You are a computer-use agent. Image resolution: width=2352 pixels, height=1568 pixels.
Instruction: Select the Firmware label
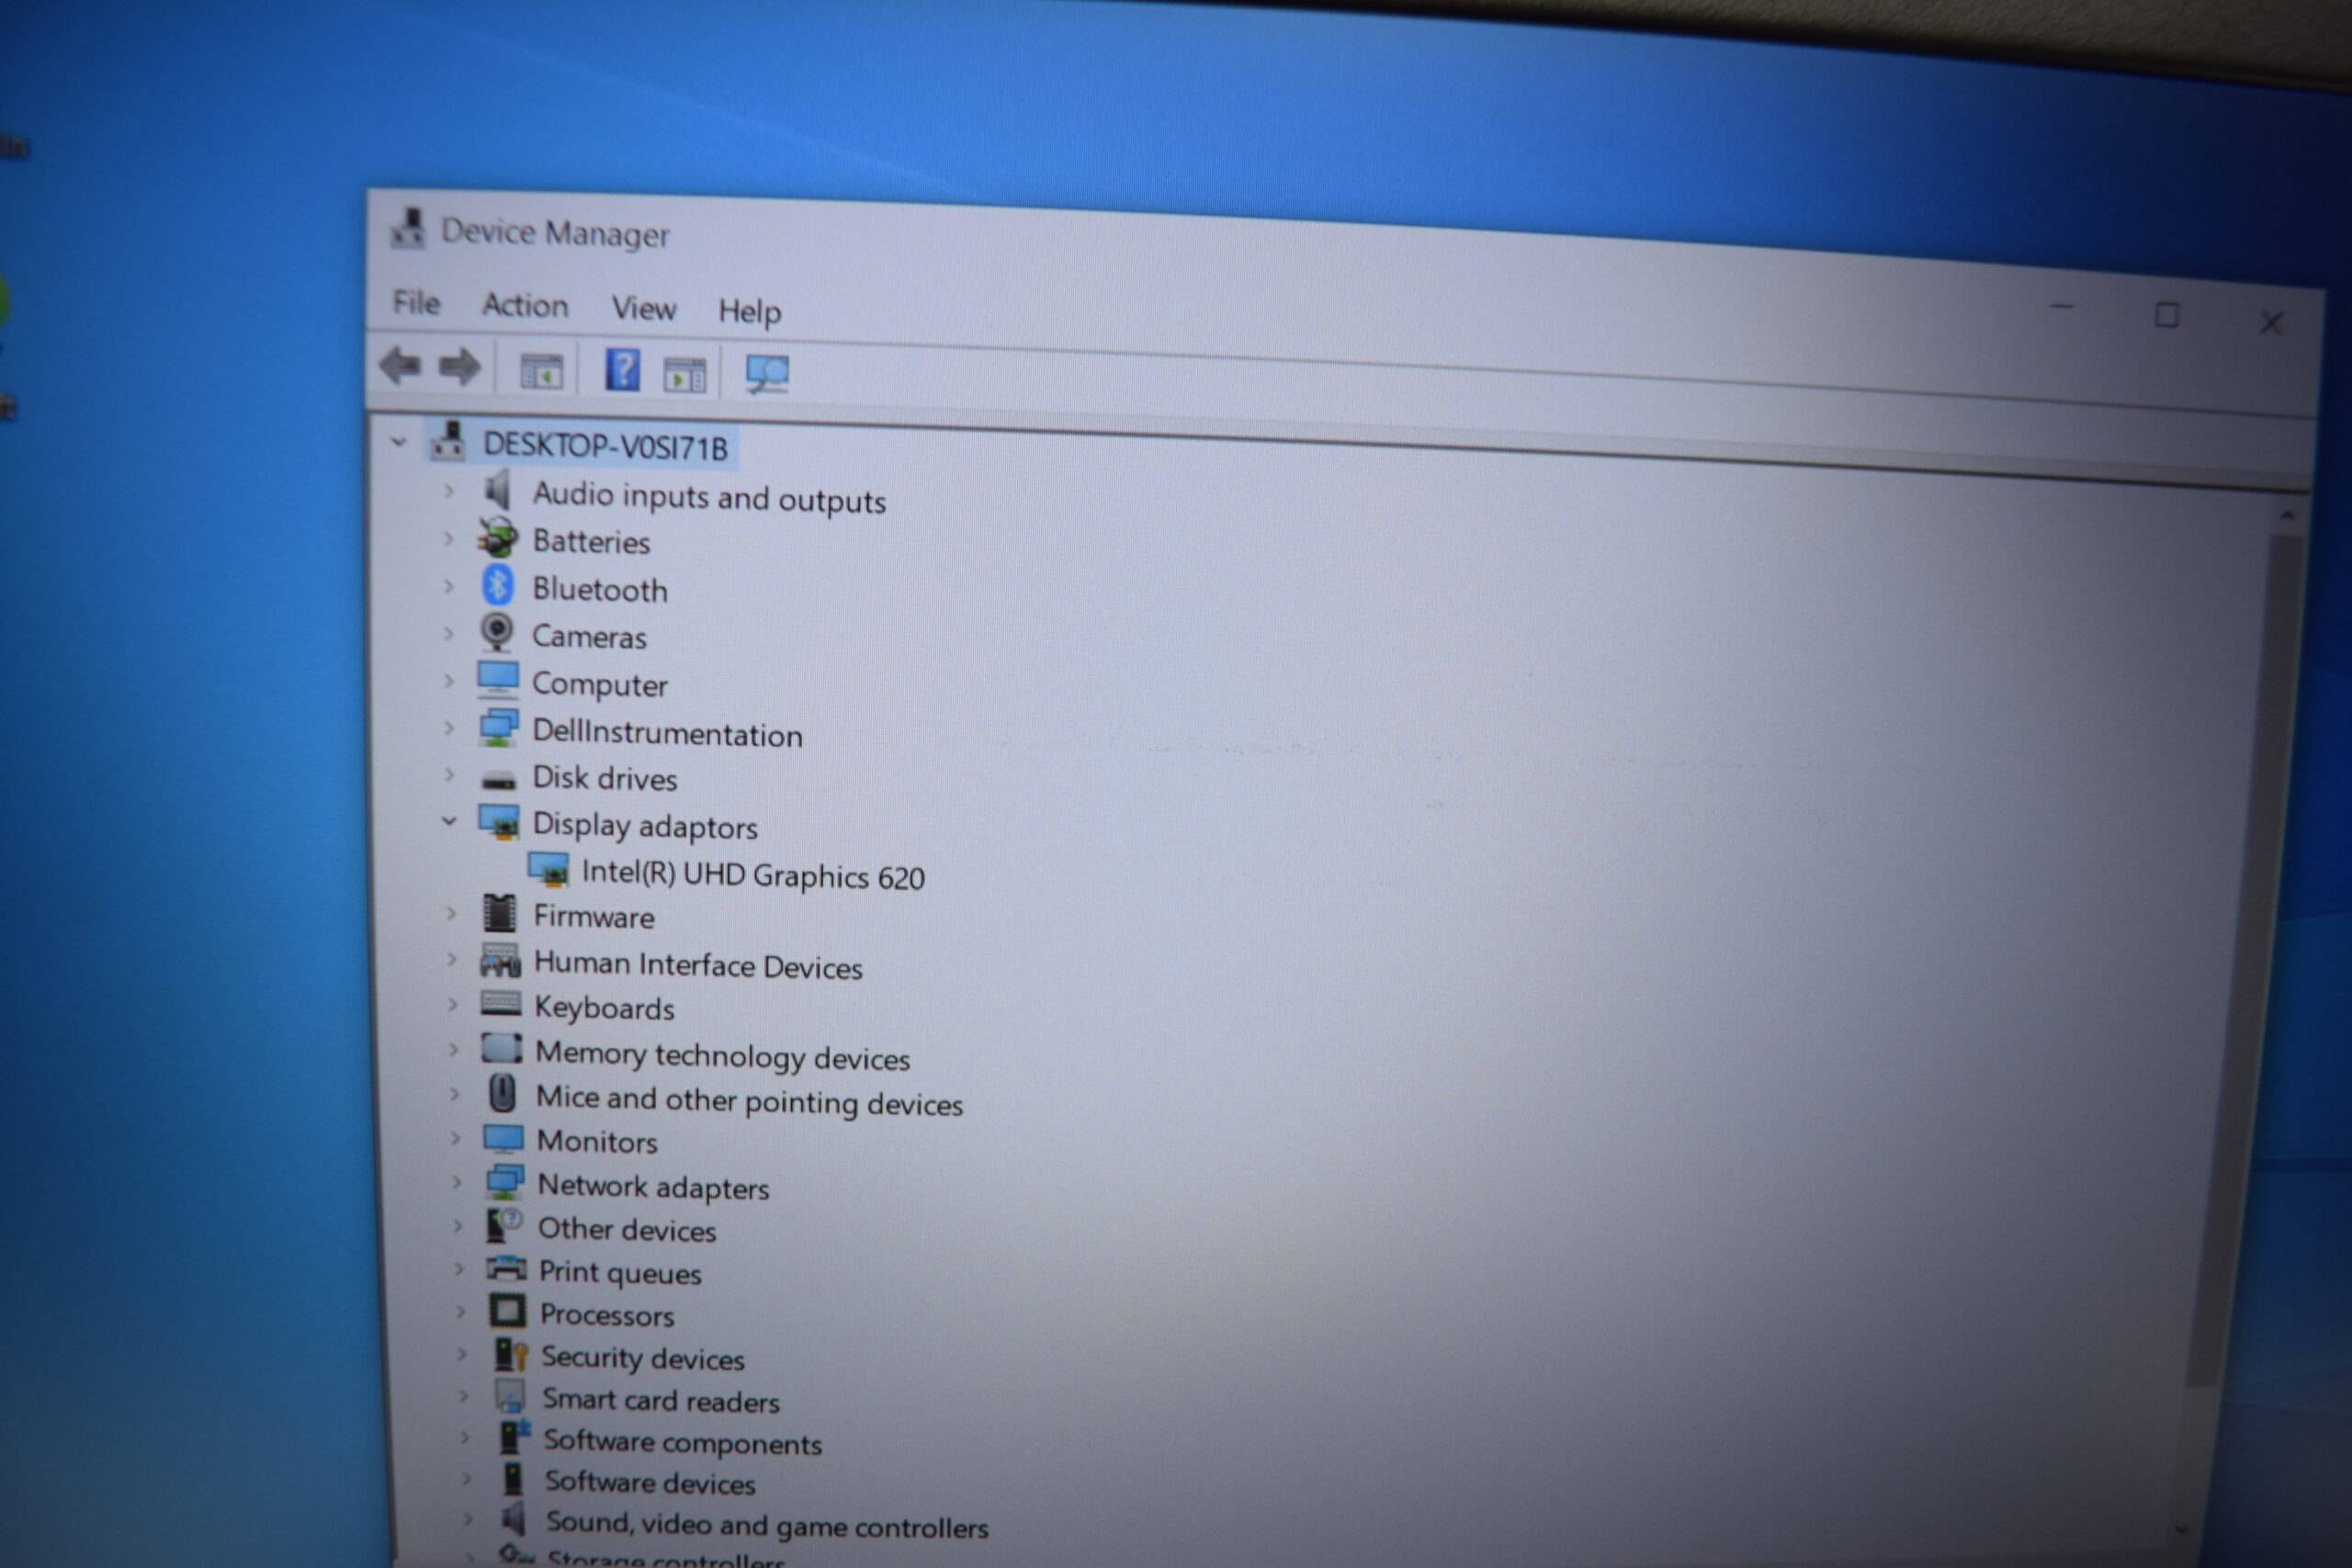594,917
